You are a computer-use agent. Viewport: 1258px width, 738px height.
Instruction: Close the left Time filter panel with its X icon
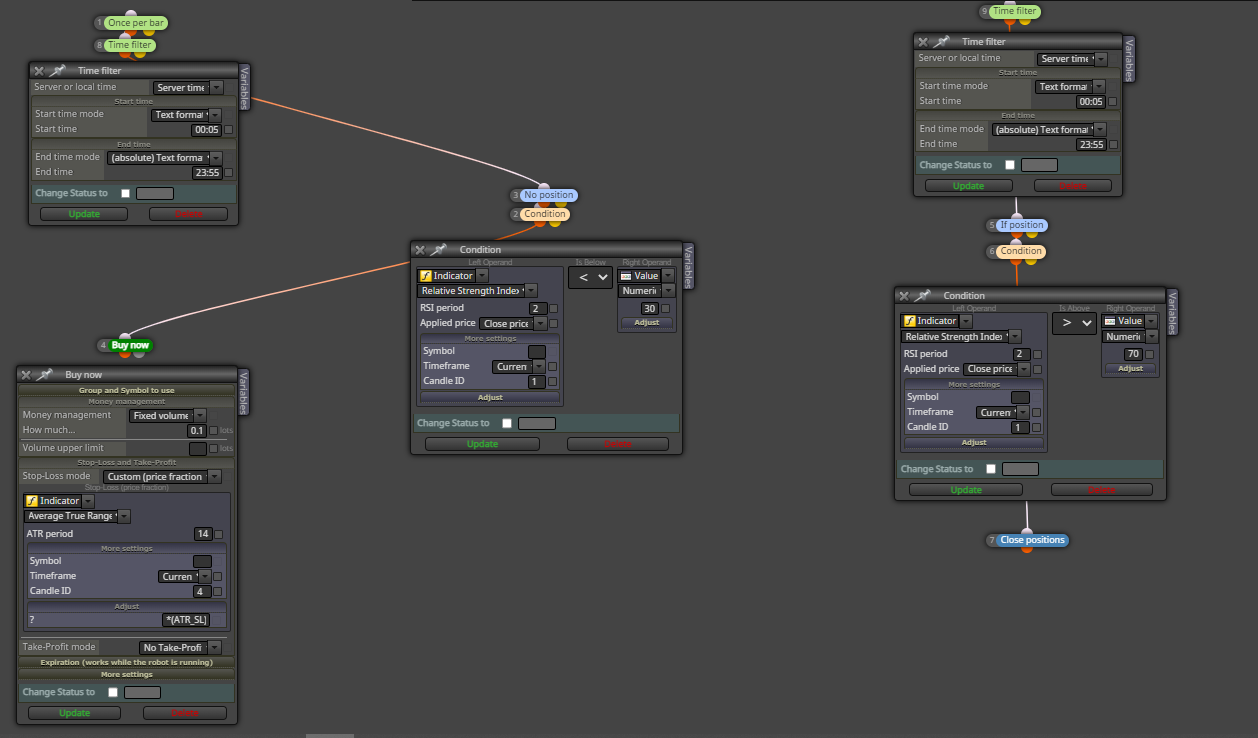point(38,71)
